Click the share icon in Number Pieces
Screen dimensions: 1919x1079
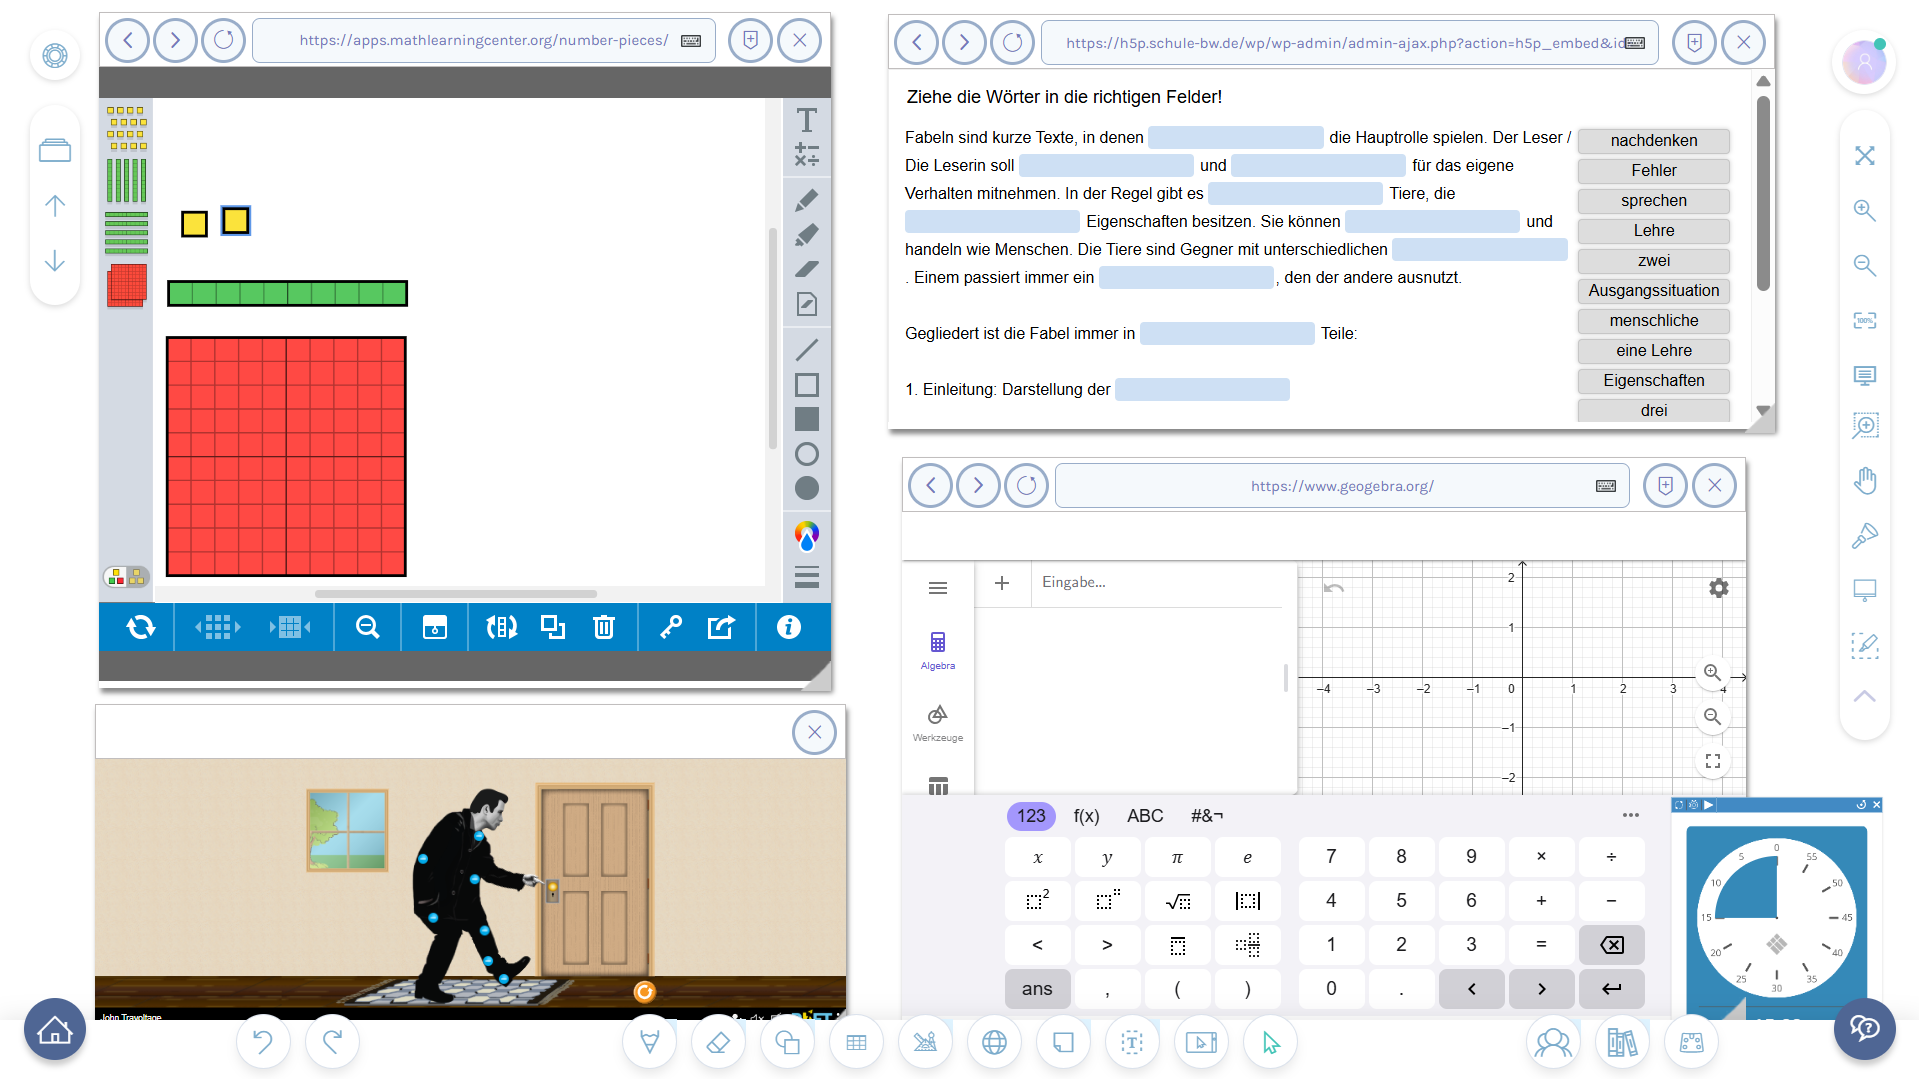pyautogui.click(x=721, y=627)
